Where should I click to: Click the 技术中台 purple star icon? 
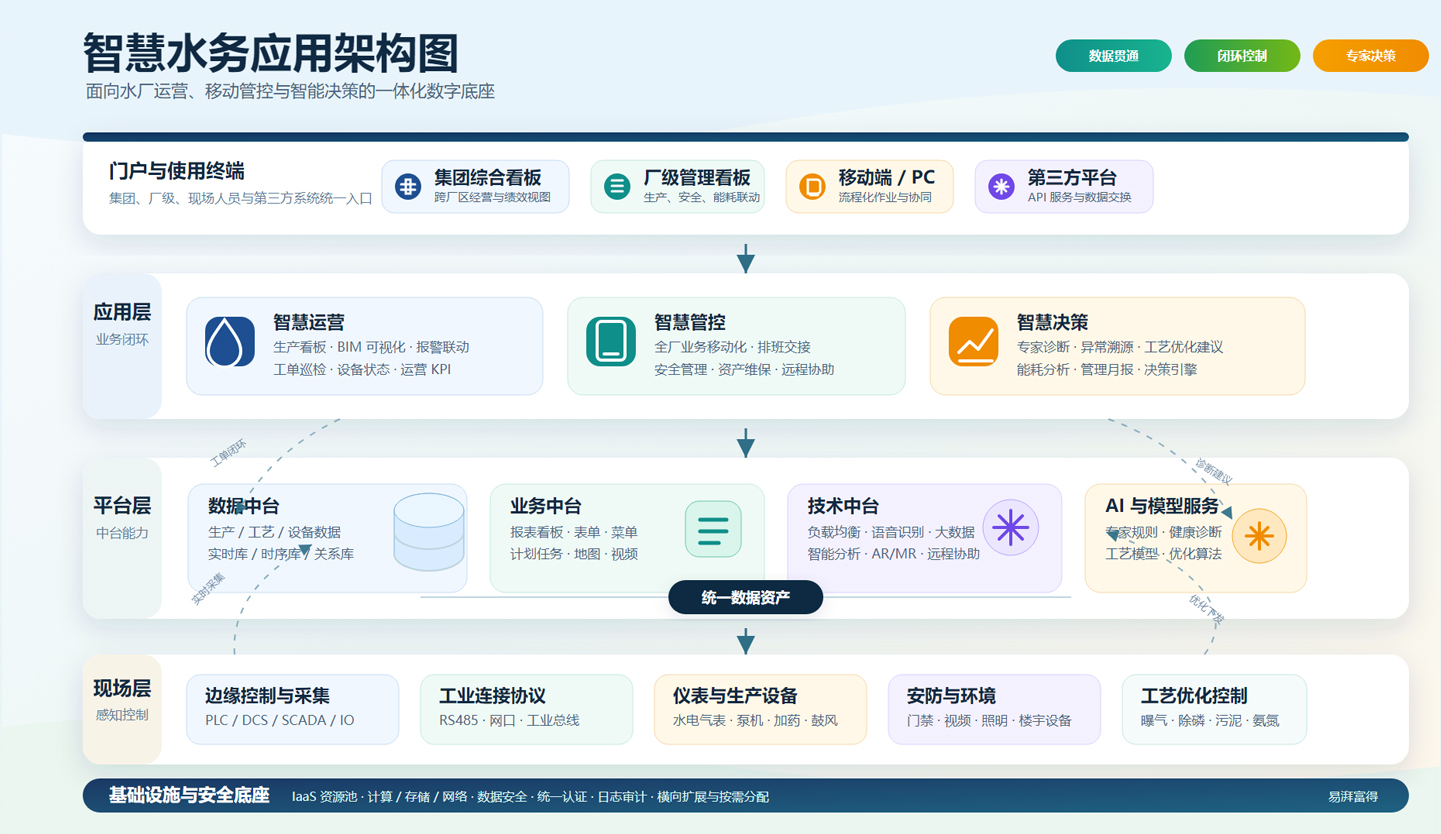[x=1011, y=527]
